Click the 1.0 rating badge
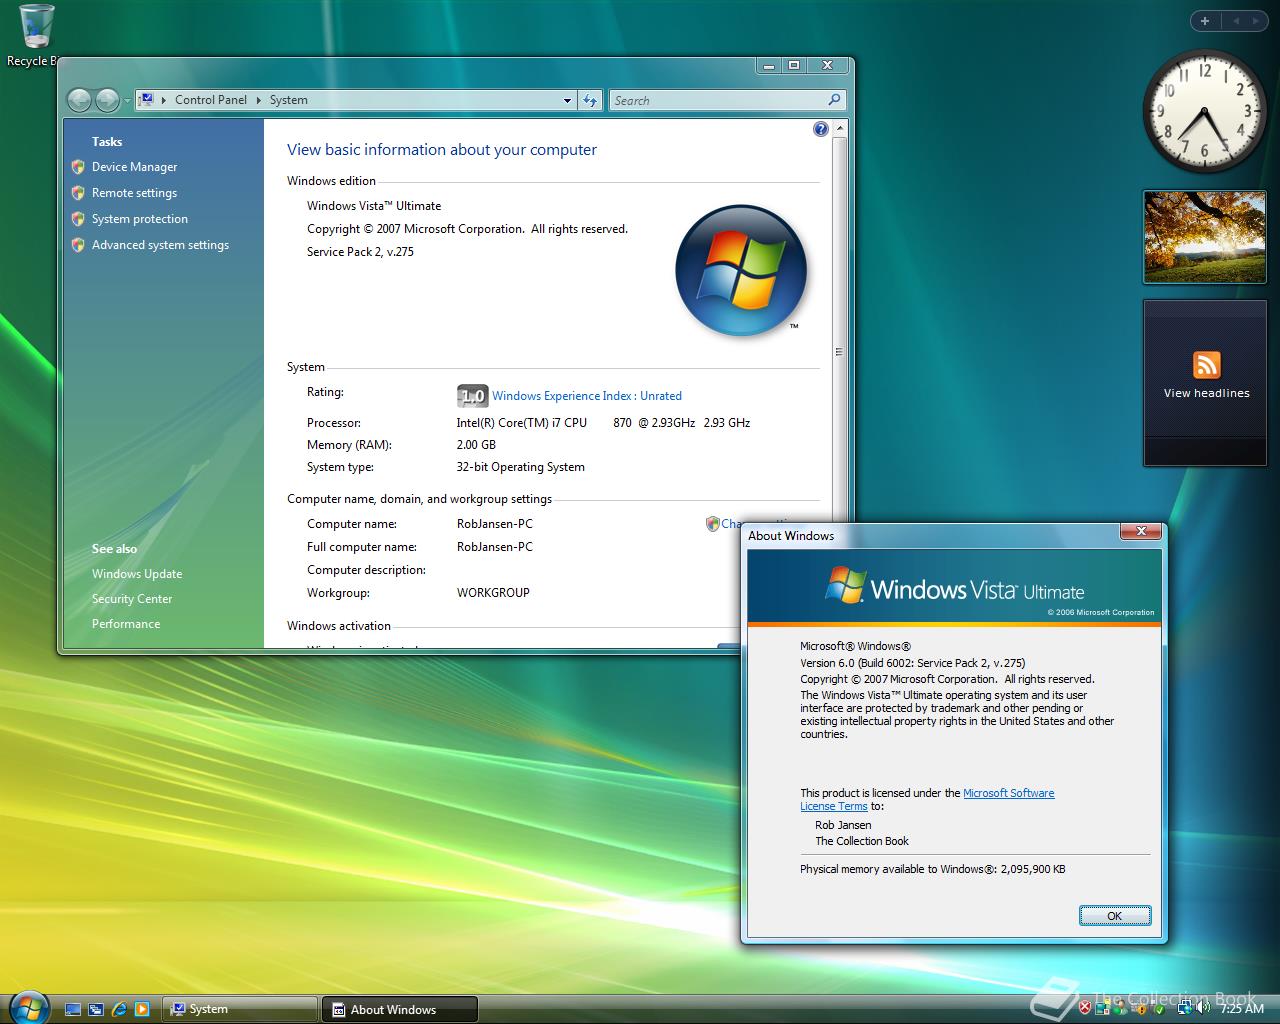This screenshot has height=1024, width=1280. (x=472, y=396)
